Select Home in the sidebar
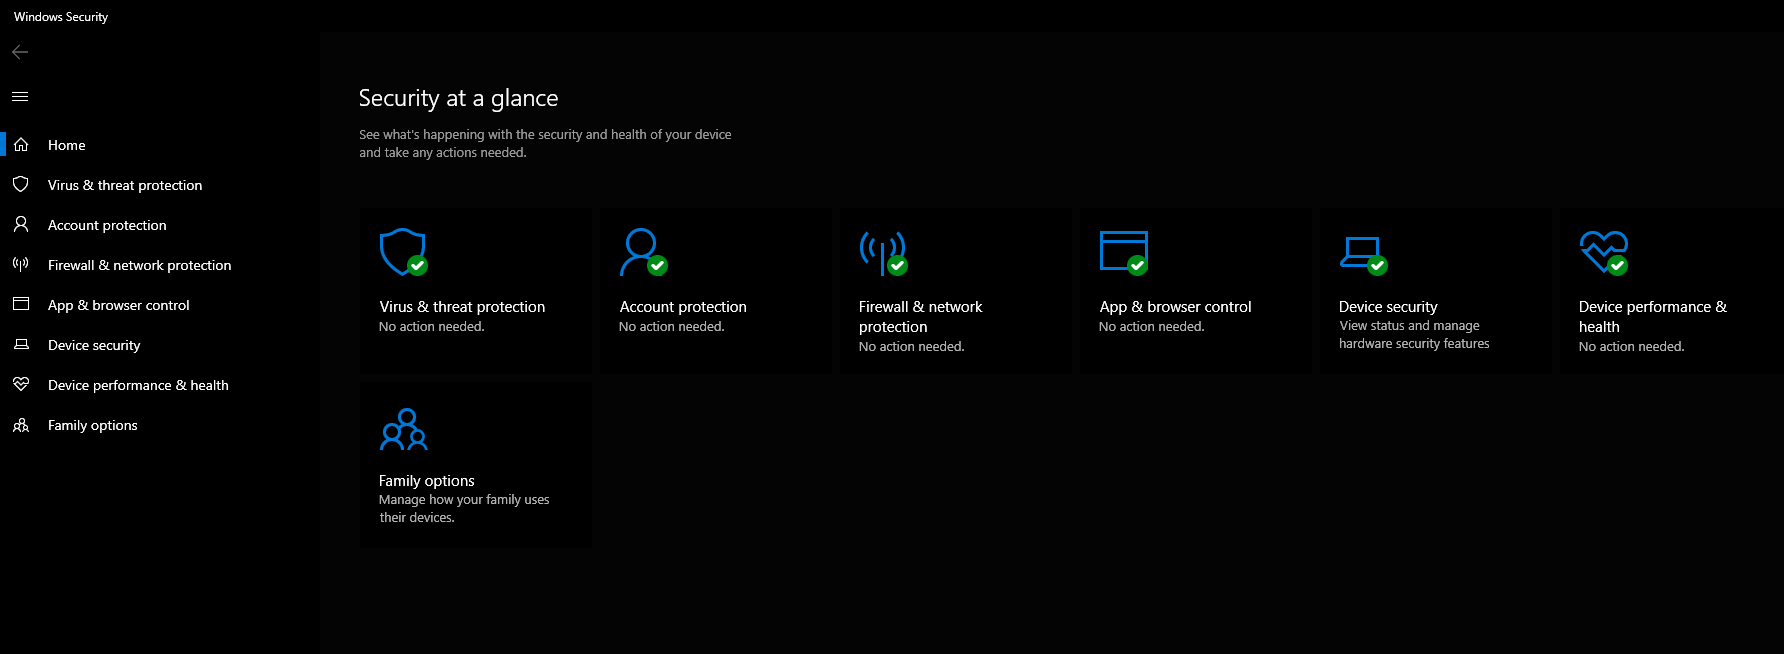This screenshot has height=654, width=1784. (x=66, y=145)
